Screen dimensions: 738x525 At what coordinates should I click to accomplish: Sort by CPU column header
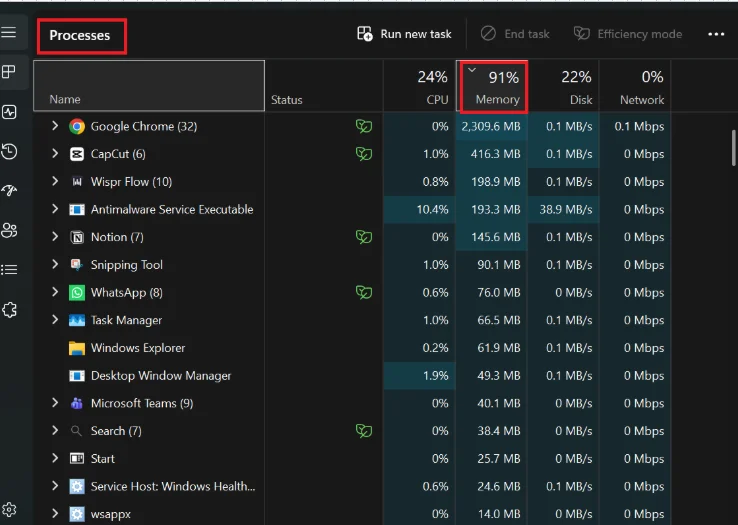419,87
